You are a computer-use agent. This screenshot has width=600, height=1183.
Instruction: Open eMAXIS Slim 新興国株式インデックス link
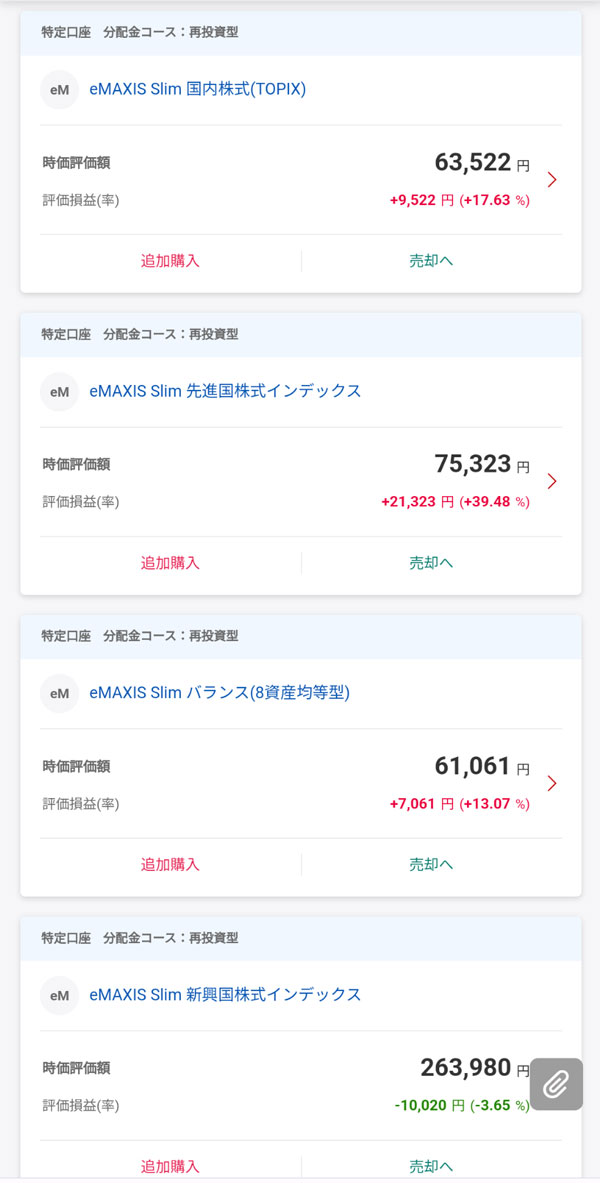225,995
